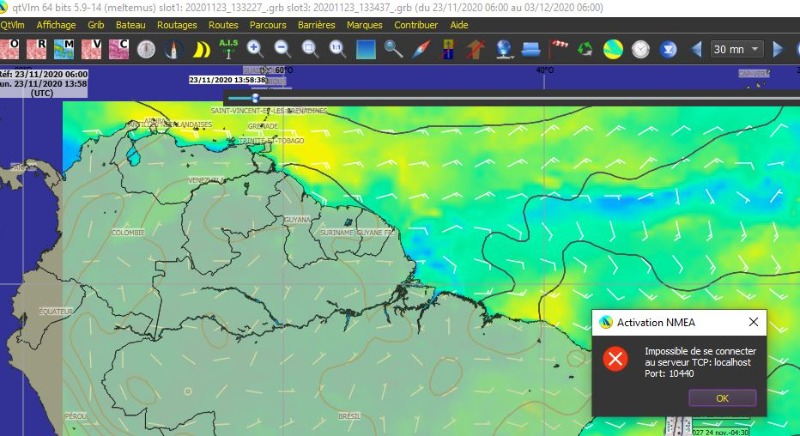Open the Barrières menu
The height and width of the screenshot is (436, 800).
point(317,24)
